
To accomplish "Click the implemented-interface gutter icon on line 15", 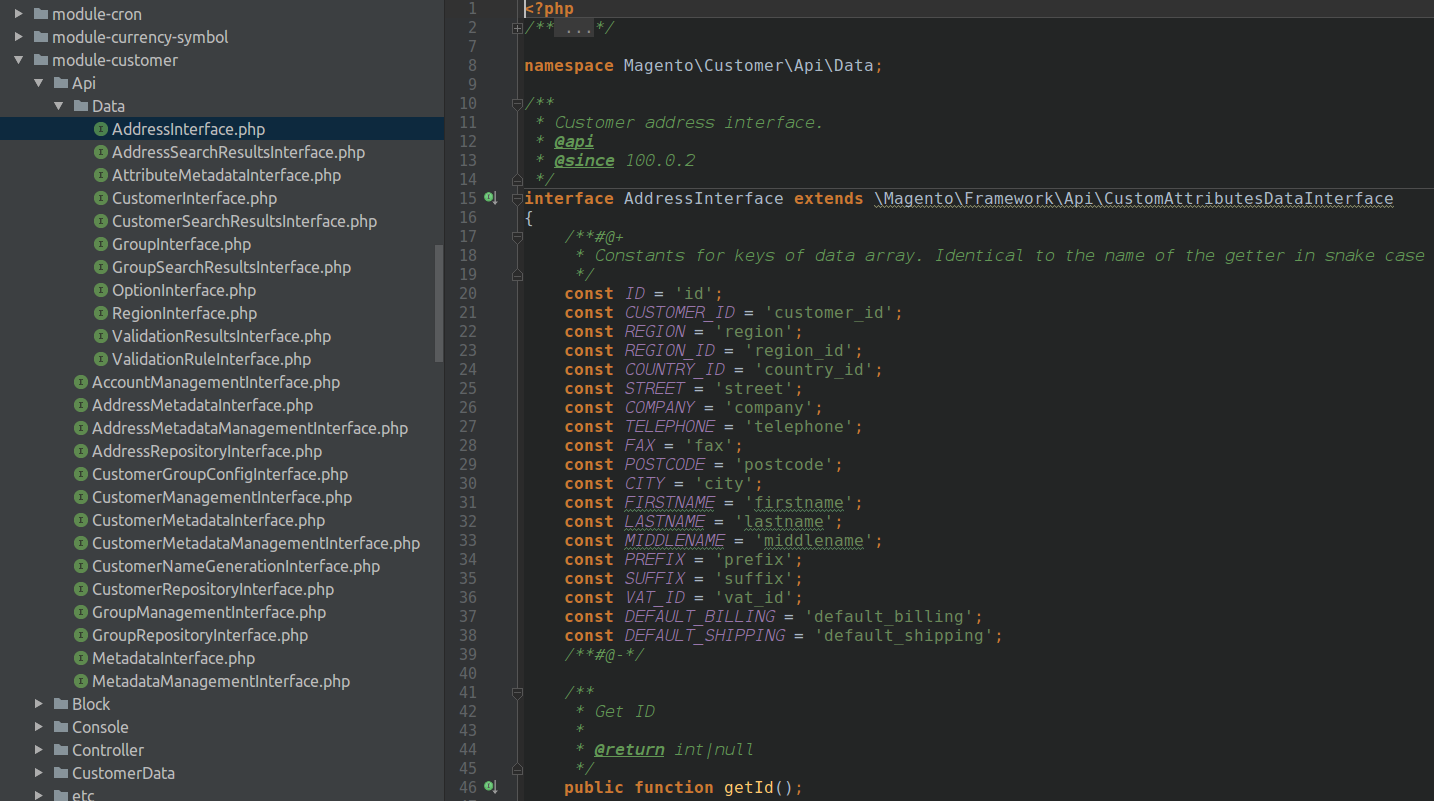I will click(x=490, y=199).
